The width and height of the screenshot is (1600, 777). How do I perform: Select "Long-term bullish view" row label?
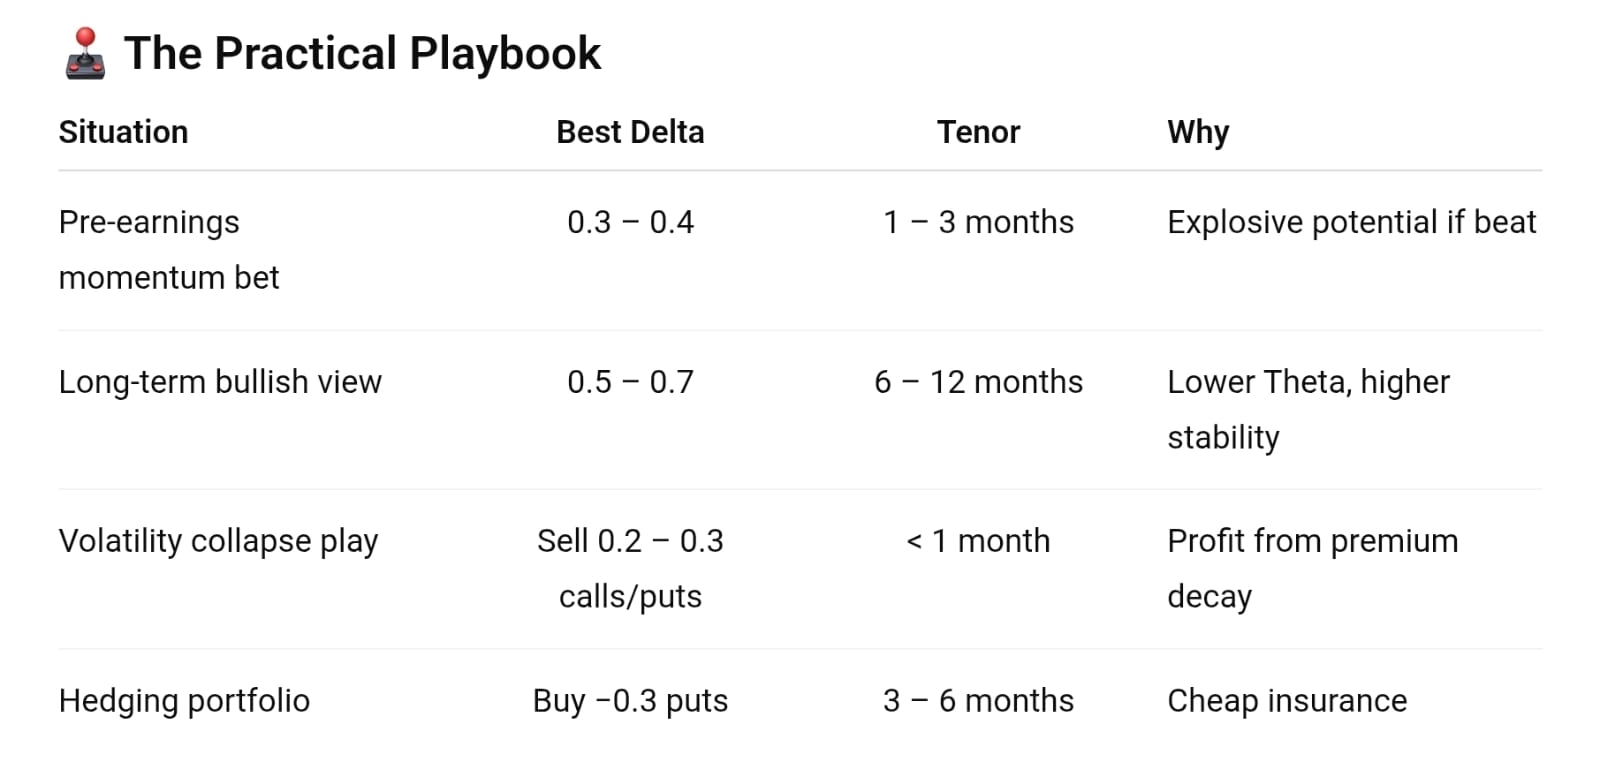[220, 382]
